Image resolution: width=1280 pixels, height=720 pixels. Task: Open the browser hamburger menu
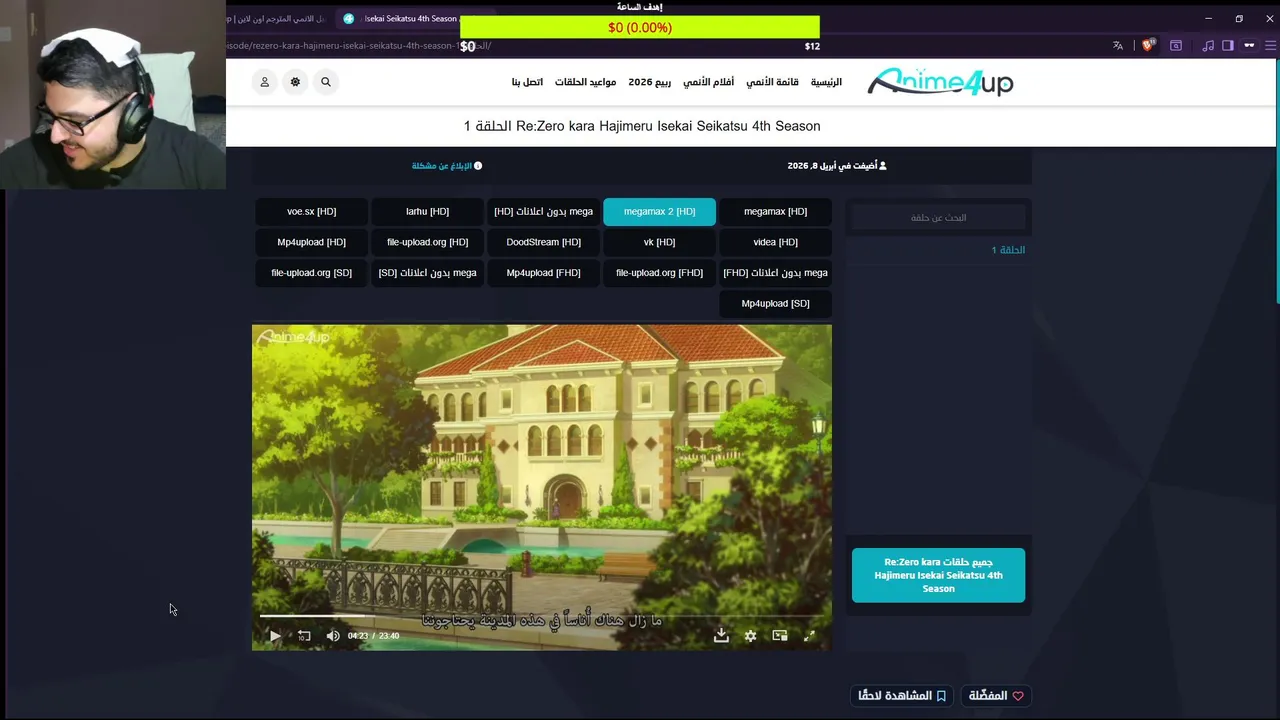click(x=1271, y=45)
